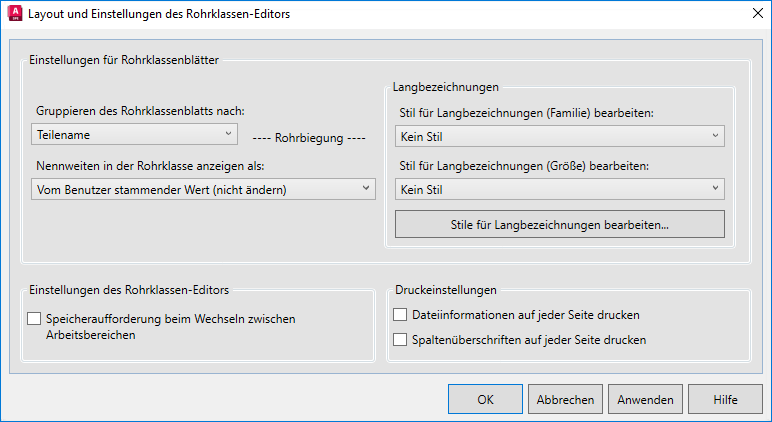Confirm the dialog with OK
772x422 pixels.
click(x=485, y=399)
